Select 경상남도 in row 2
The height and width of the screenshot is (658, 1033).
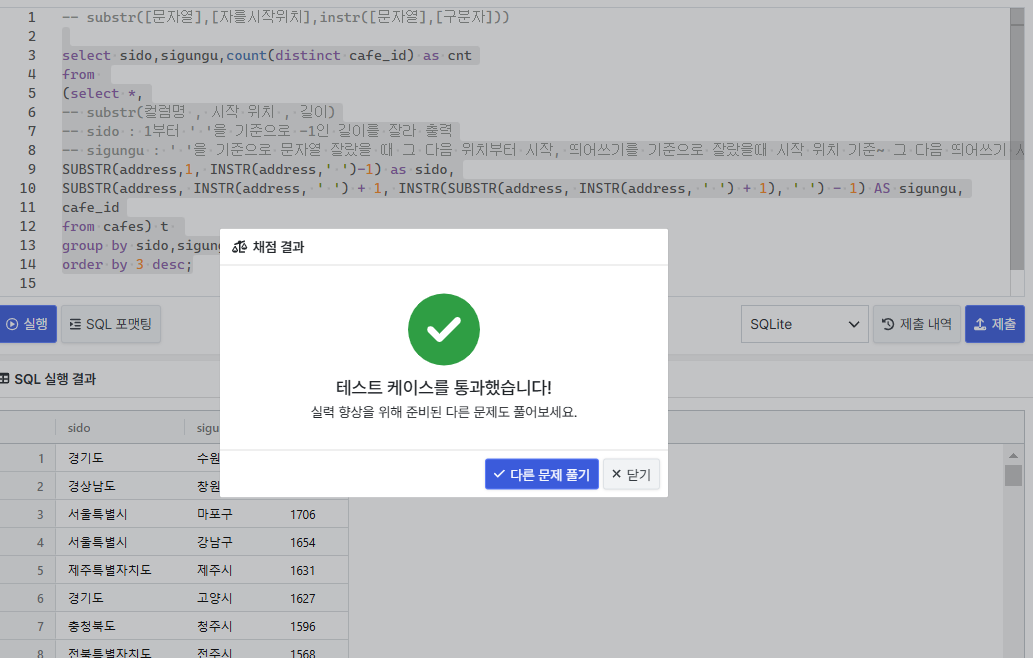(92, 486)
